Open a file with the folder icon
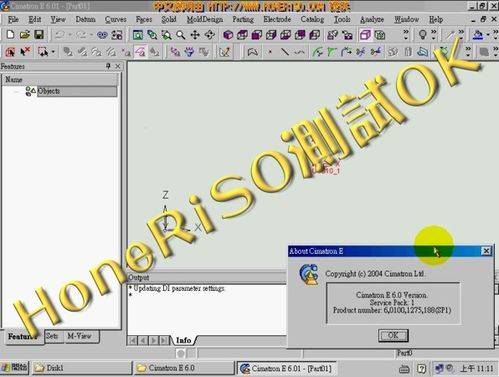This screenshot has height=377, width=499. point(25,35)
